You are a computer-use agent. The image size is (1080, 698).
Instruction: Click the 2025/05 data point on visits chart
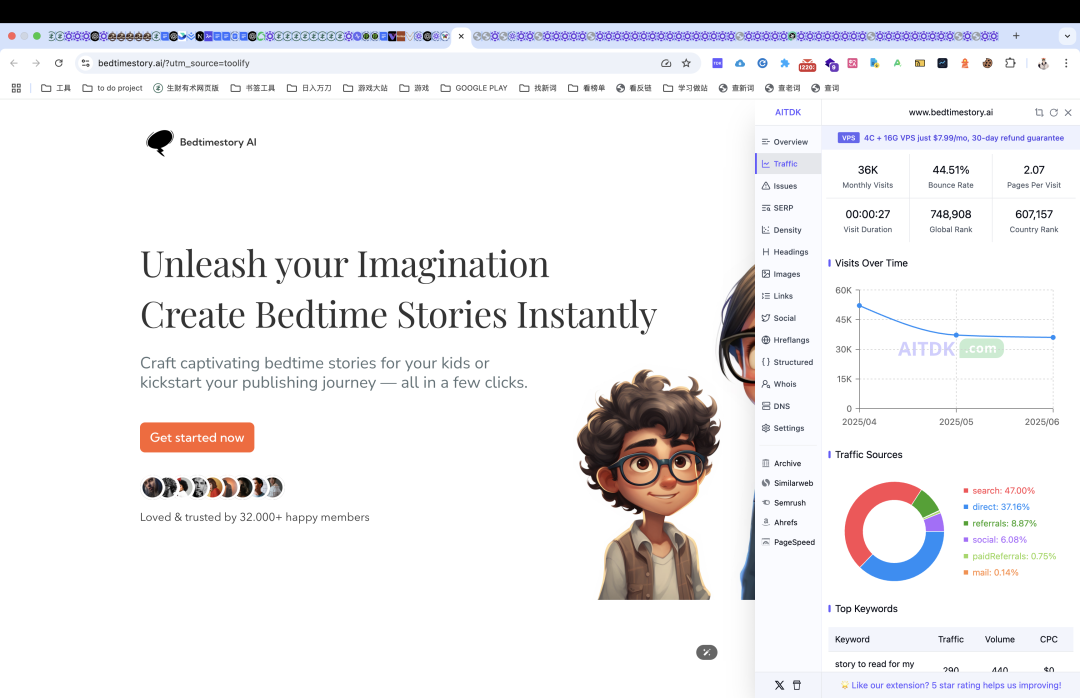[956, 336]
